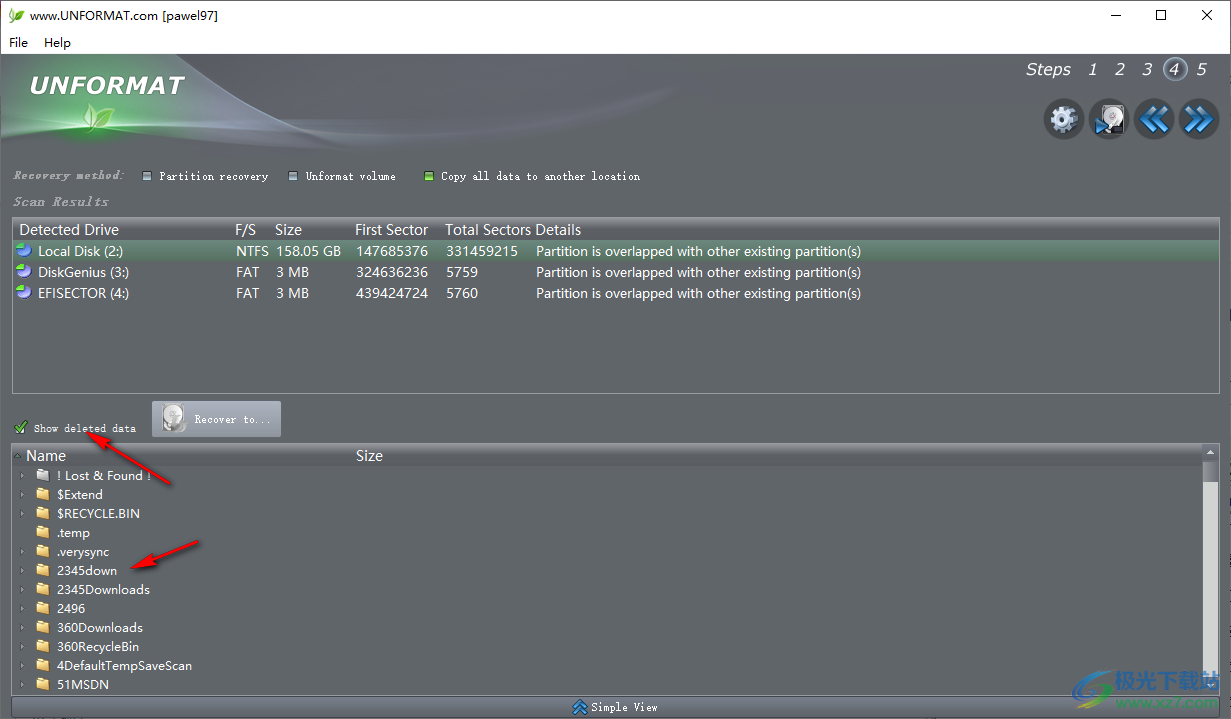Select the .temp folder name
This screenshot has height=719, width=1231.
73,532
